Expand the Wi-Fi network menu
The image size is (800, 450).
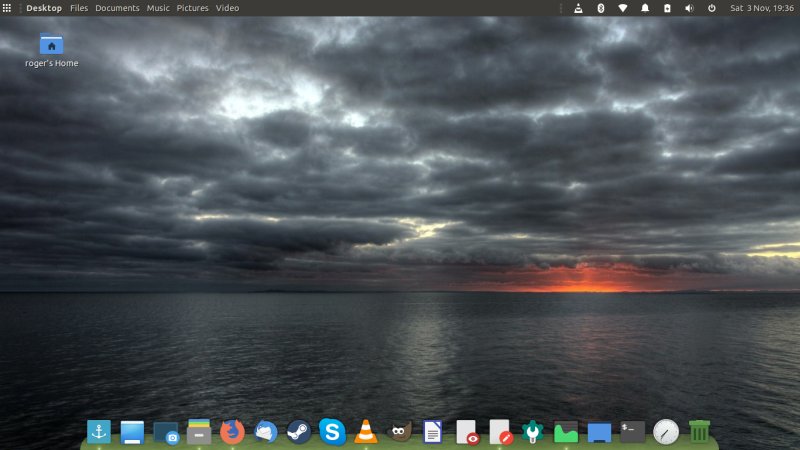pos(622,8)
